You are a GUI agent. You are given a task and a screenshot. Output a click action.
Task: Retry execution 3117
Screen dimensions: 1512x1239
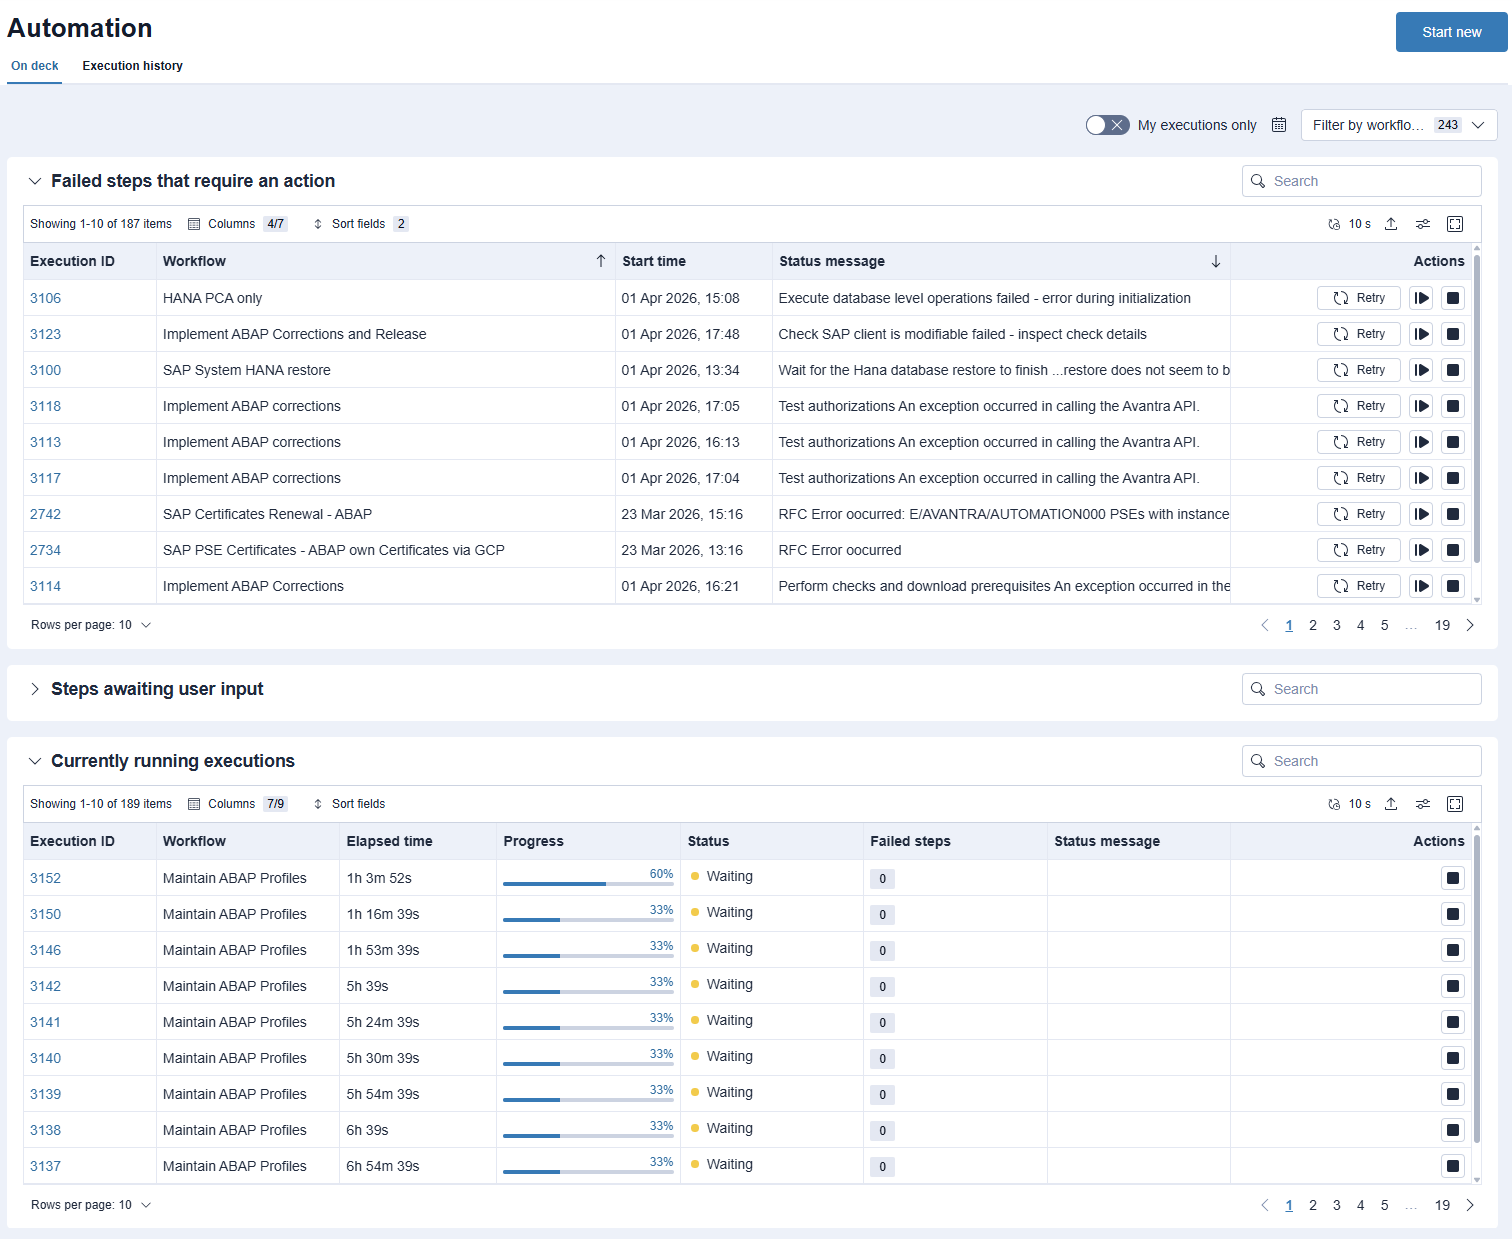click(x=1359, y=478)
